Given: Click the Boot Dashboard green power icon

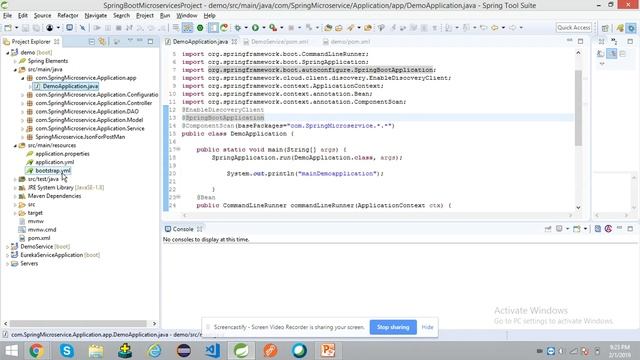Looking at the screenshot, I should coord(200,28).
